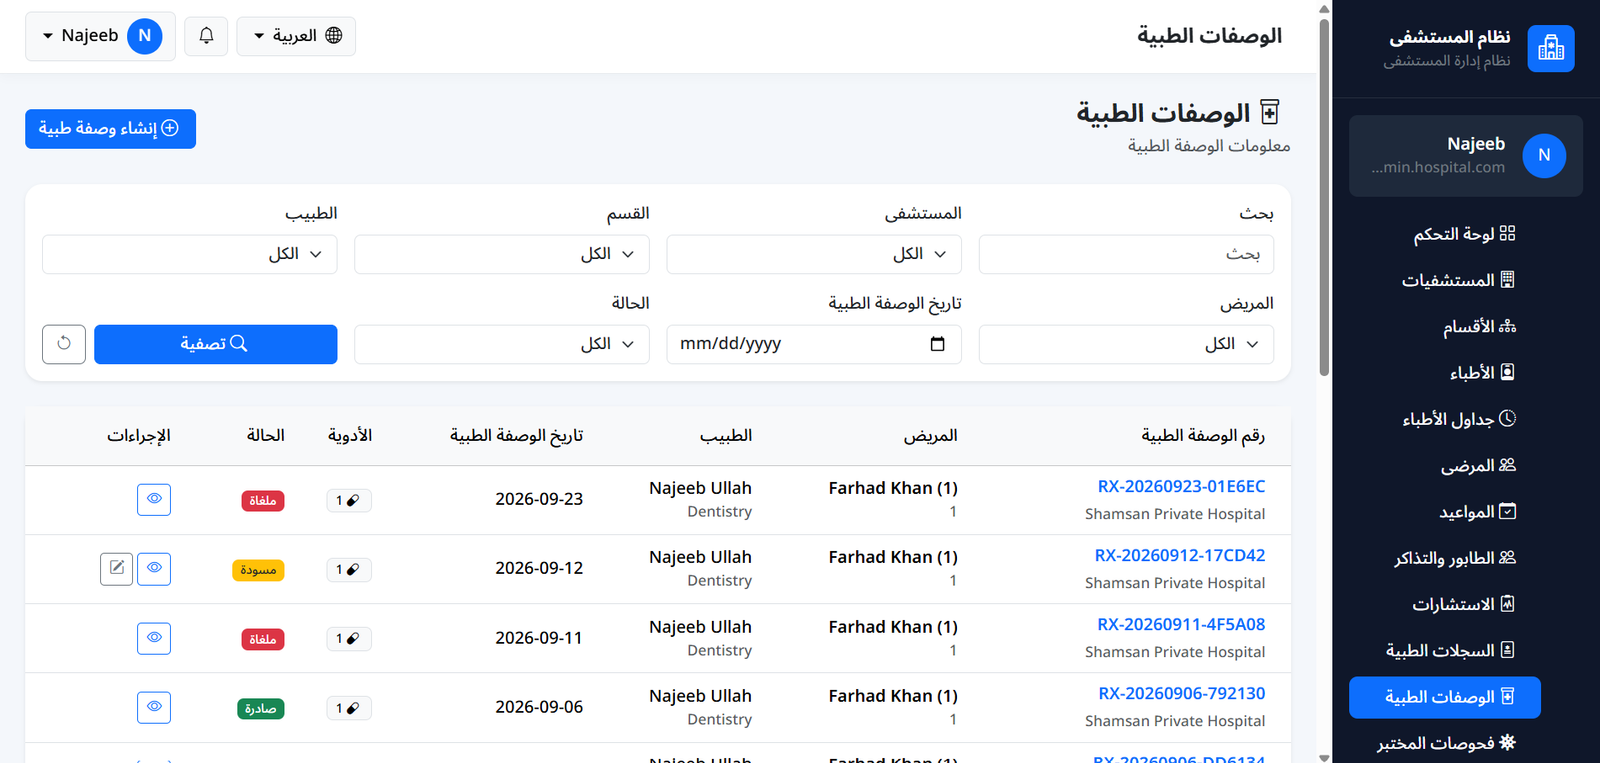Click the بحث search input field
Viewport: 1600px width, 763px height.
click(1126, 254)
